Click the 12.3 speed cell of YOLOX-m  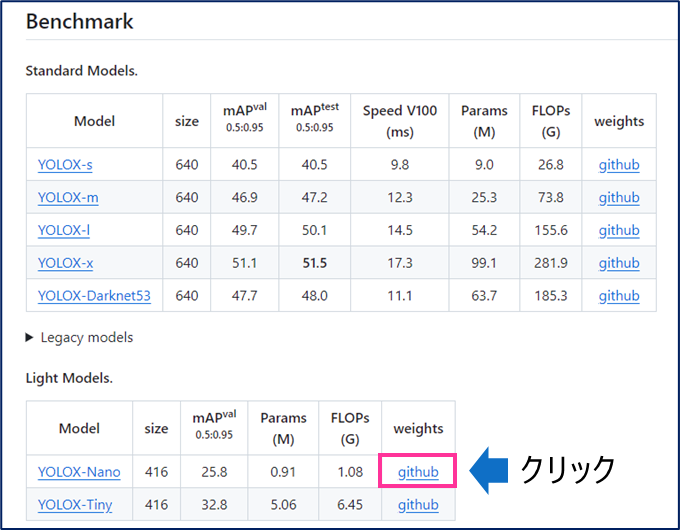[x=400, y=197]
